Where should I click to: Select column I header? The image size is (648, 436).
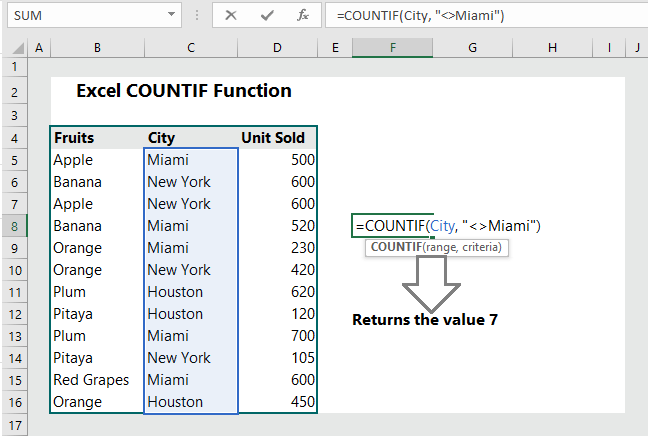609,48
